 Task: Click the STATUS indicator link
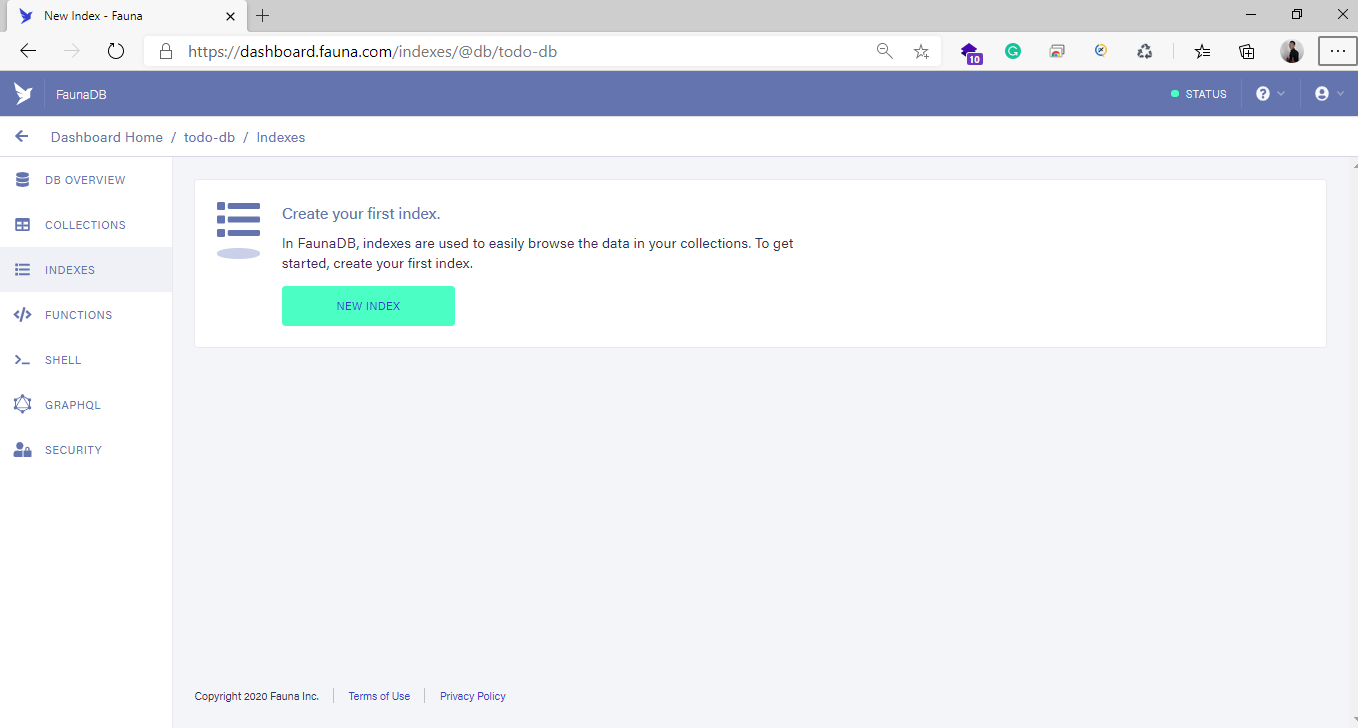point(1199,94)
